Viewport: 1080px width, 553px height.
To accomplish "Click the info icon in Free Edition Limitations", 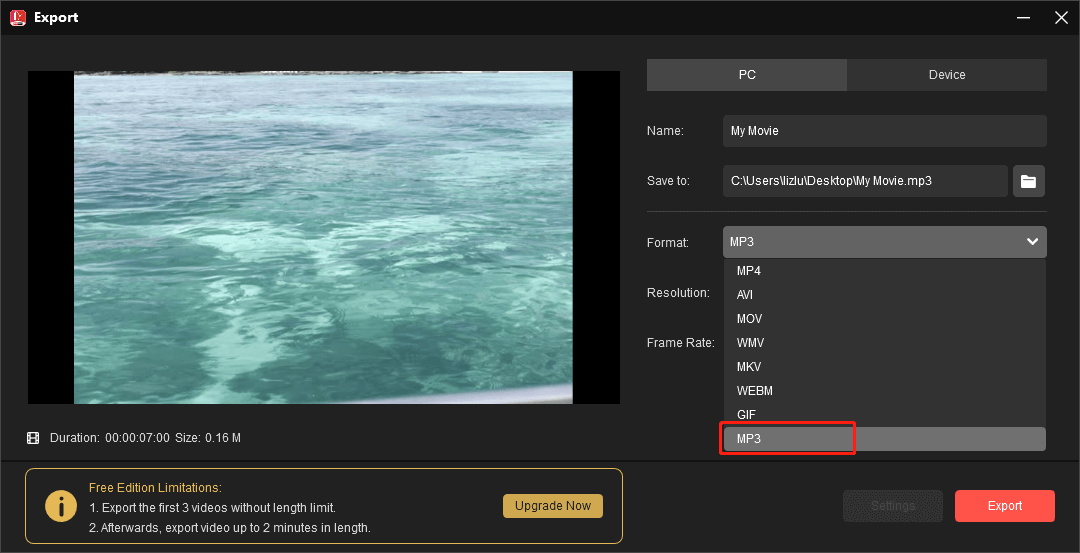I will click(x=61, y=506).
